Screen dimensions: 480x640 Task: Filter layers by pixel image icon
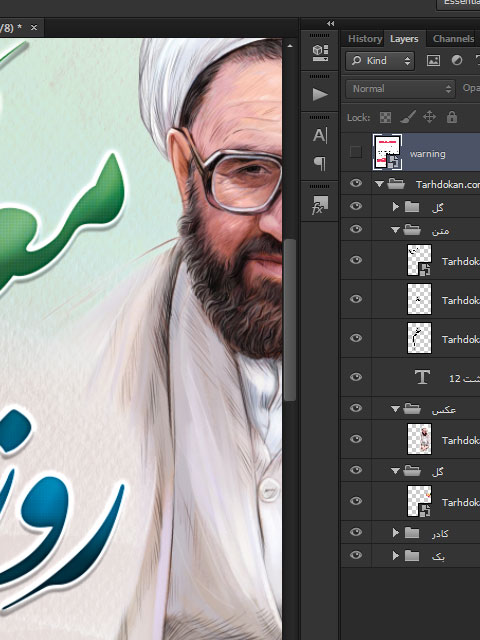point(433,61)
